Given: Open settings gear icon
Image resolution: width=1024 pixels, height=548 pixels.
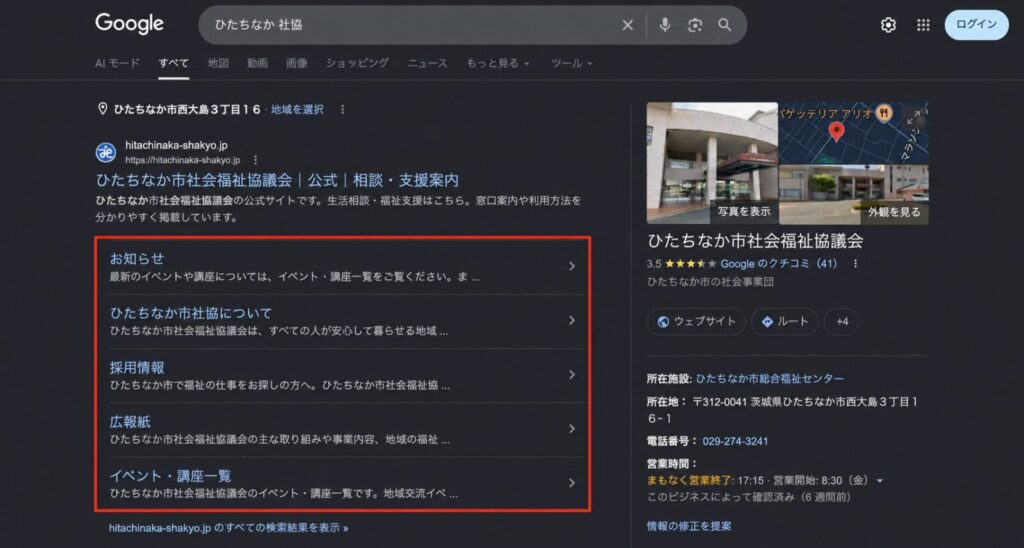Looking at the screenshot, I should point(888,25).
